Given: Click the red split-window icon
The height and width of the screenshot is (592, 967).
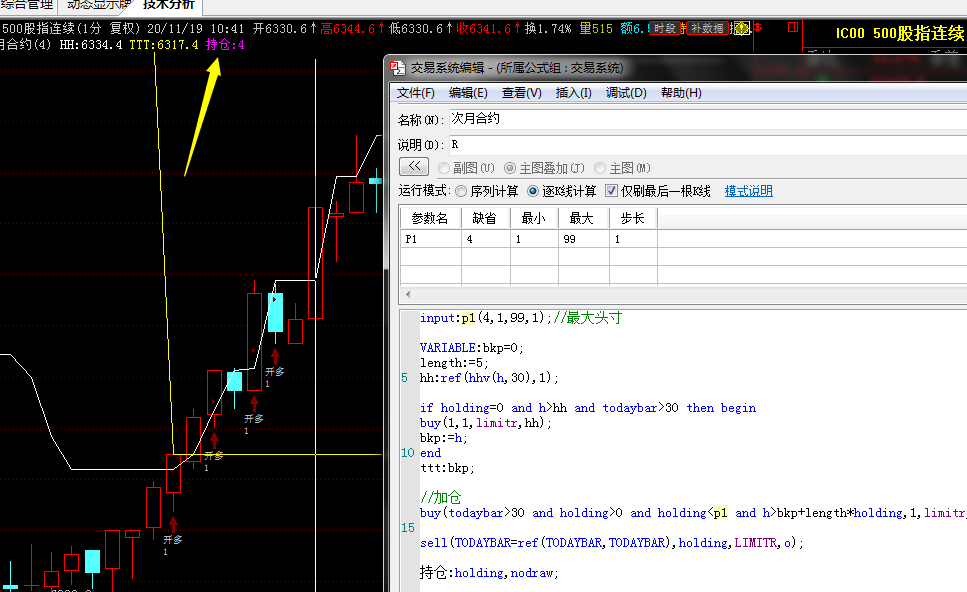Looking at the screenshot, I should tap(793, 27).
